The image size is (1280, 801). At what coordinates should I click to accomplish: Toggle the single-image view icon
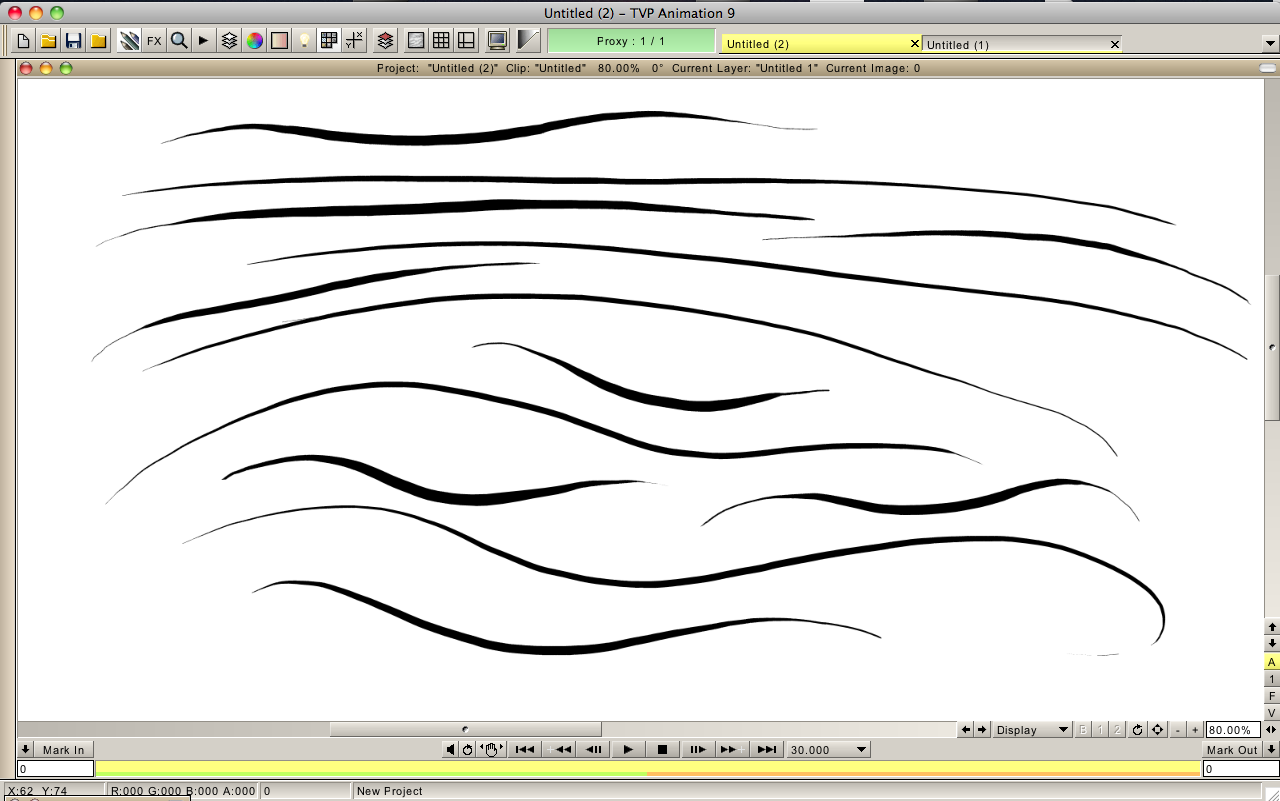pos(416,41)
